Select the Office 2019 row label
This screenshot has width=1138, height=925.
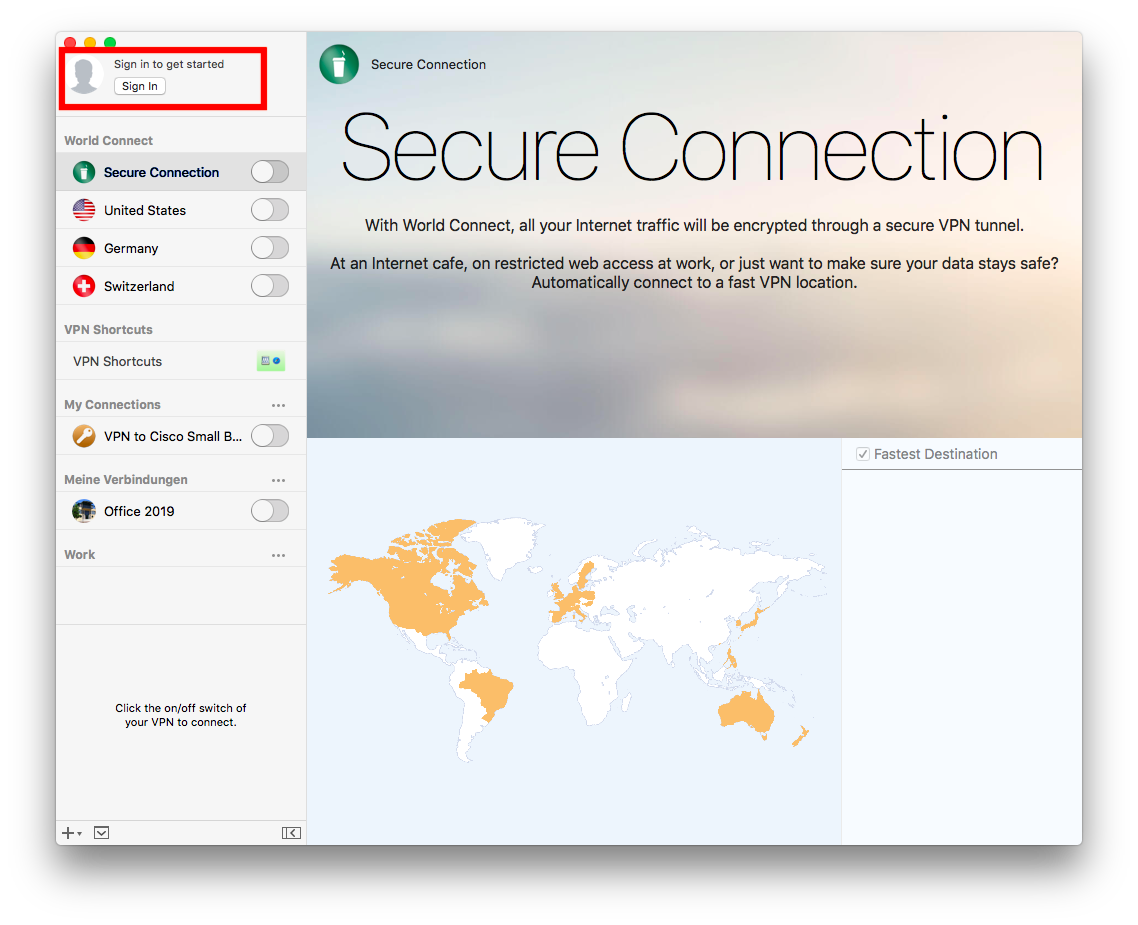[139, 511]
